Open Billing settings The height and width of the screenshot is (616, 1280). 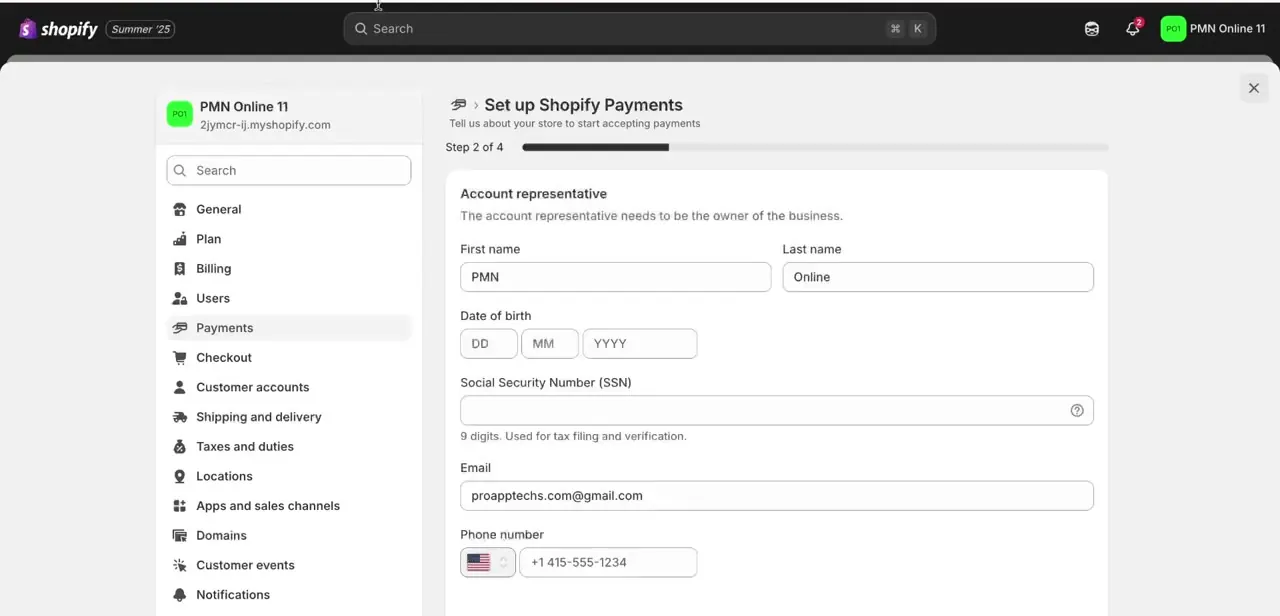click(x=289, y=269)
